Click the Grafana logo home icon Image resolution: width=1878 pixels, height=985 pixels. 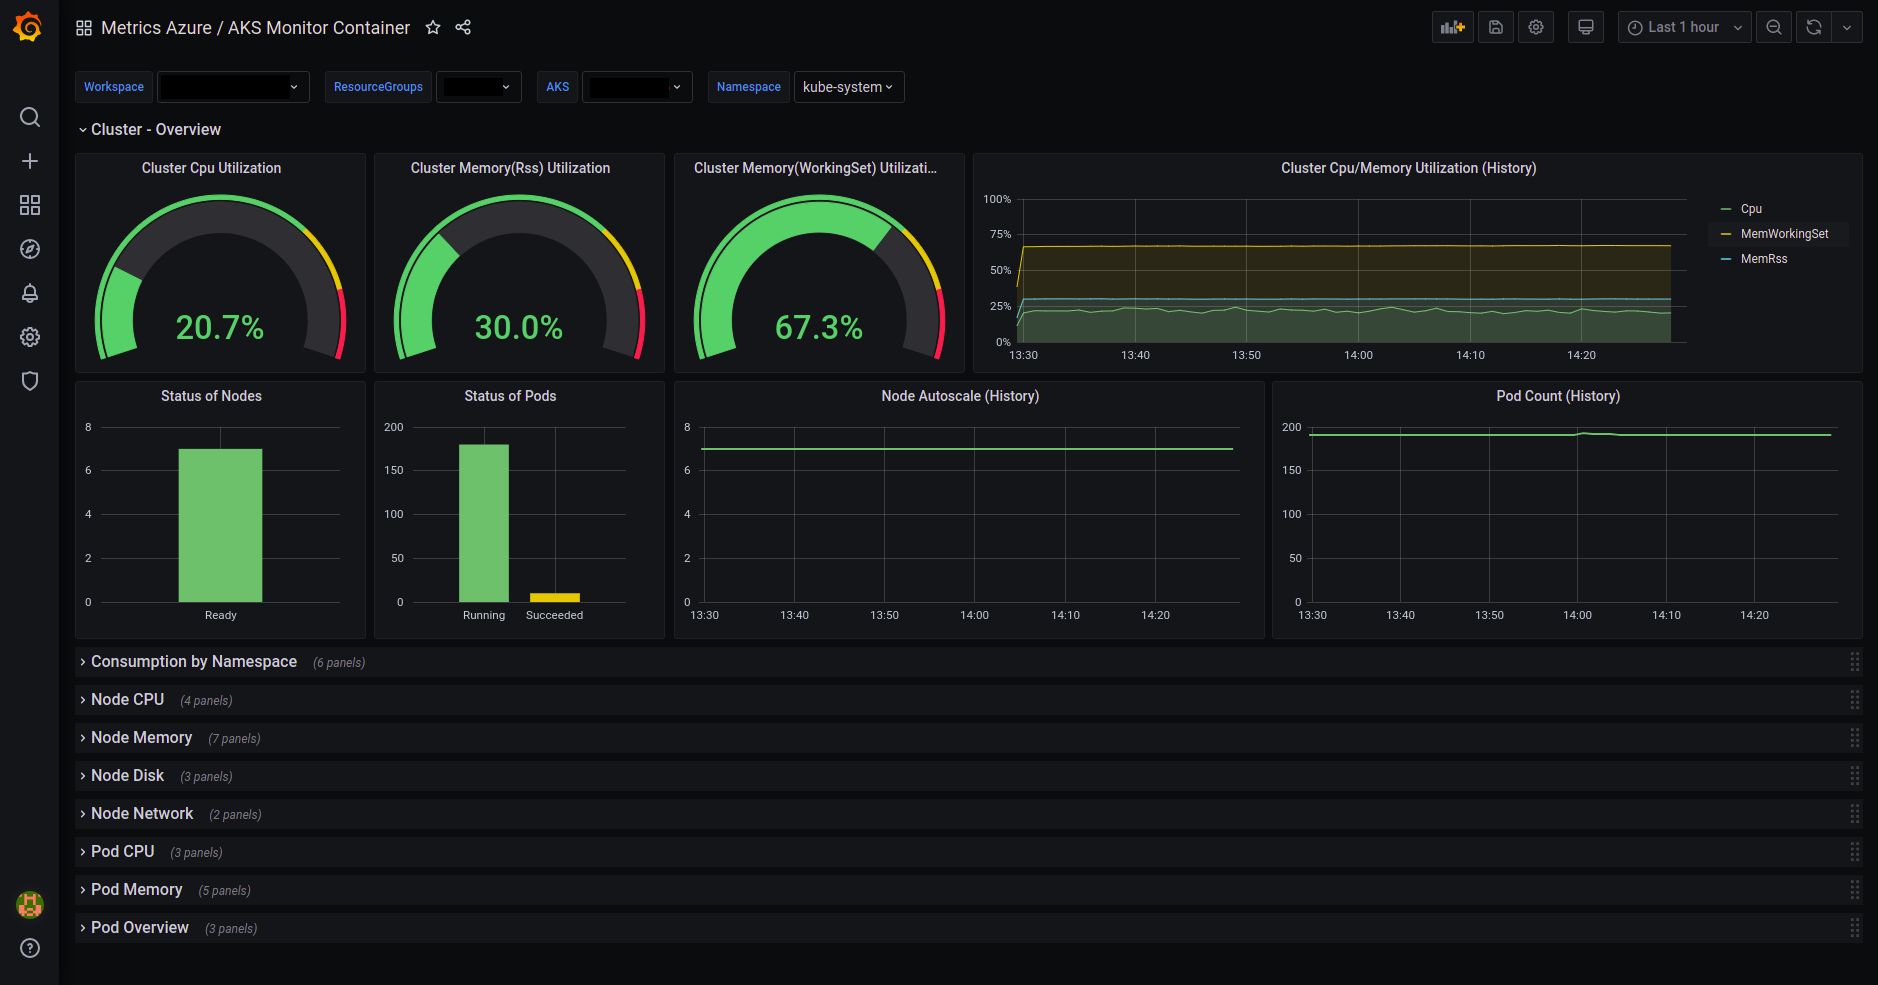[28, 27]
